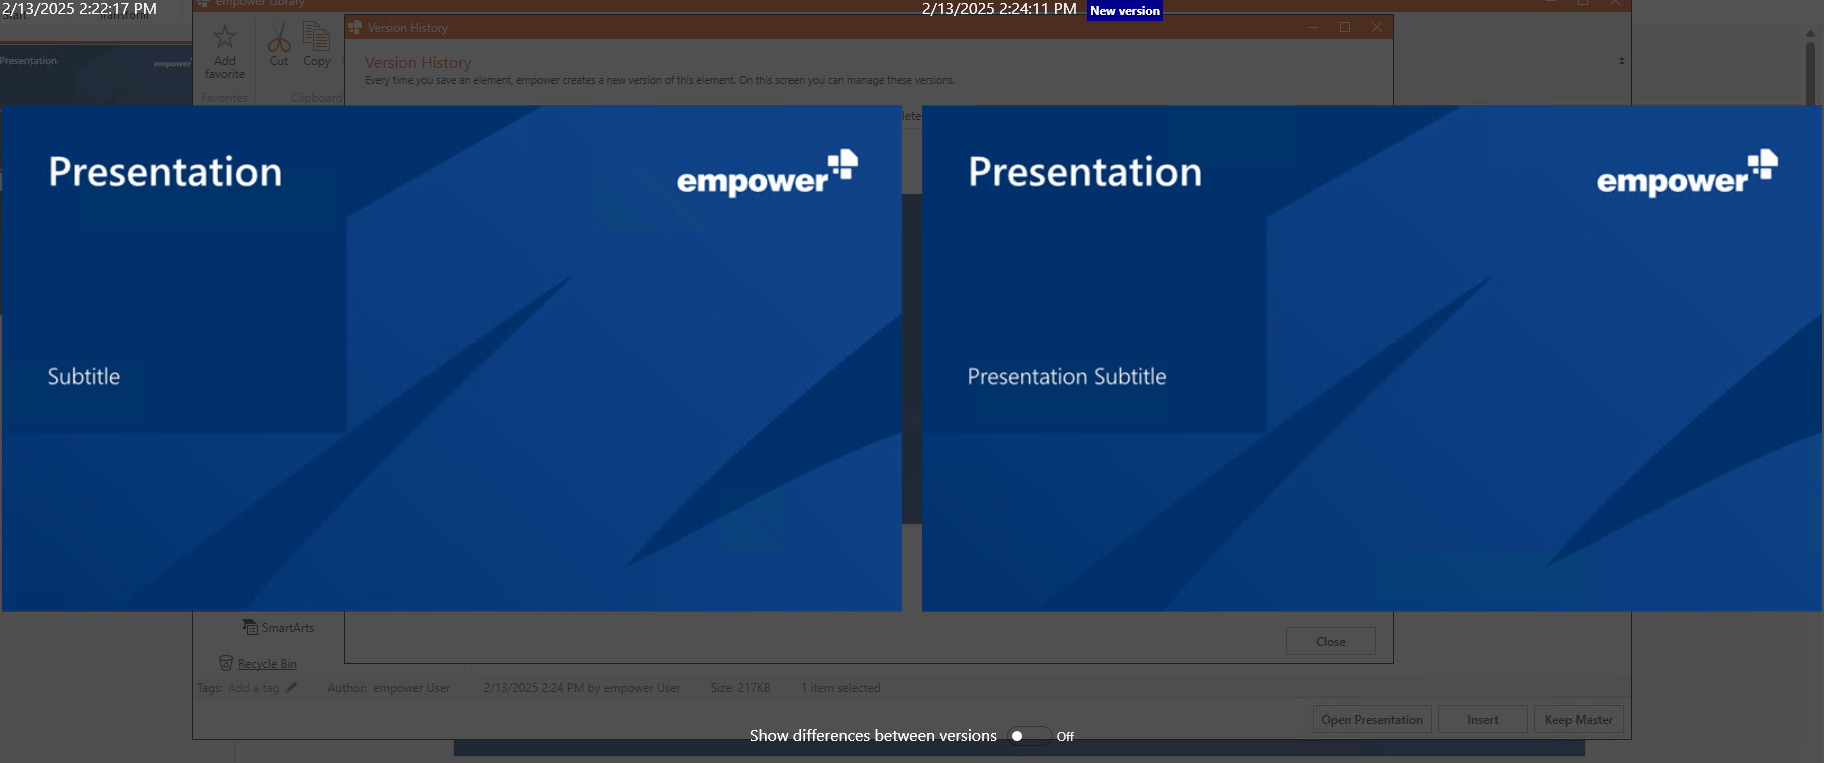Viewport: 1824px width, 763px height.
Task: Click the Cut scissors icon in the ribbon
Action: coord(279,38)
